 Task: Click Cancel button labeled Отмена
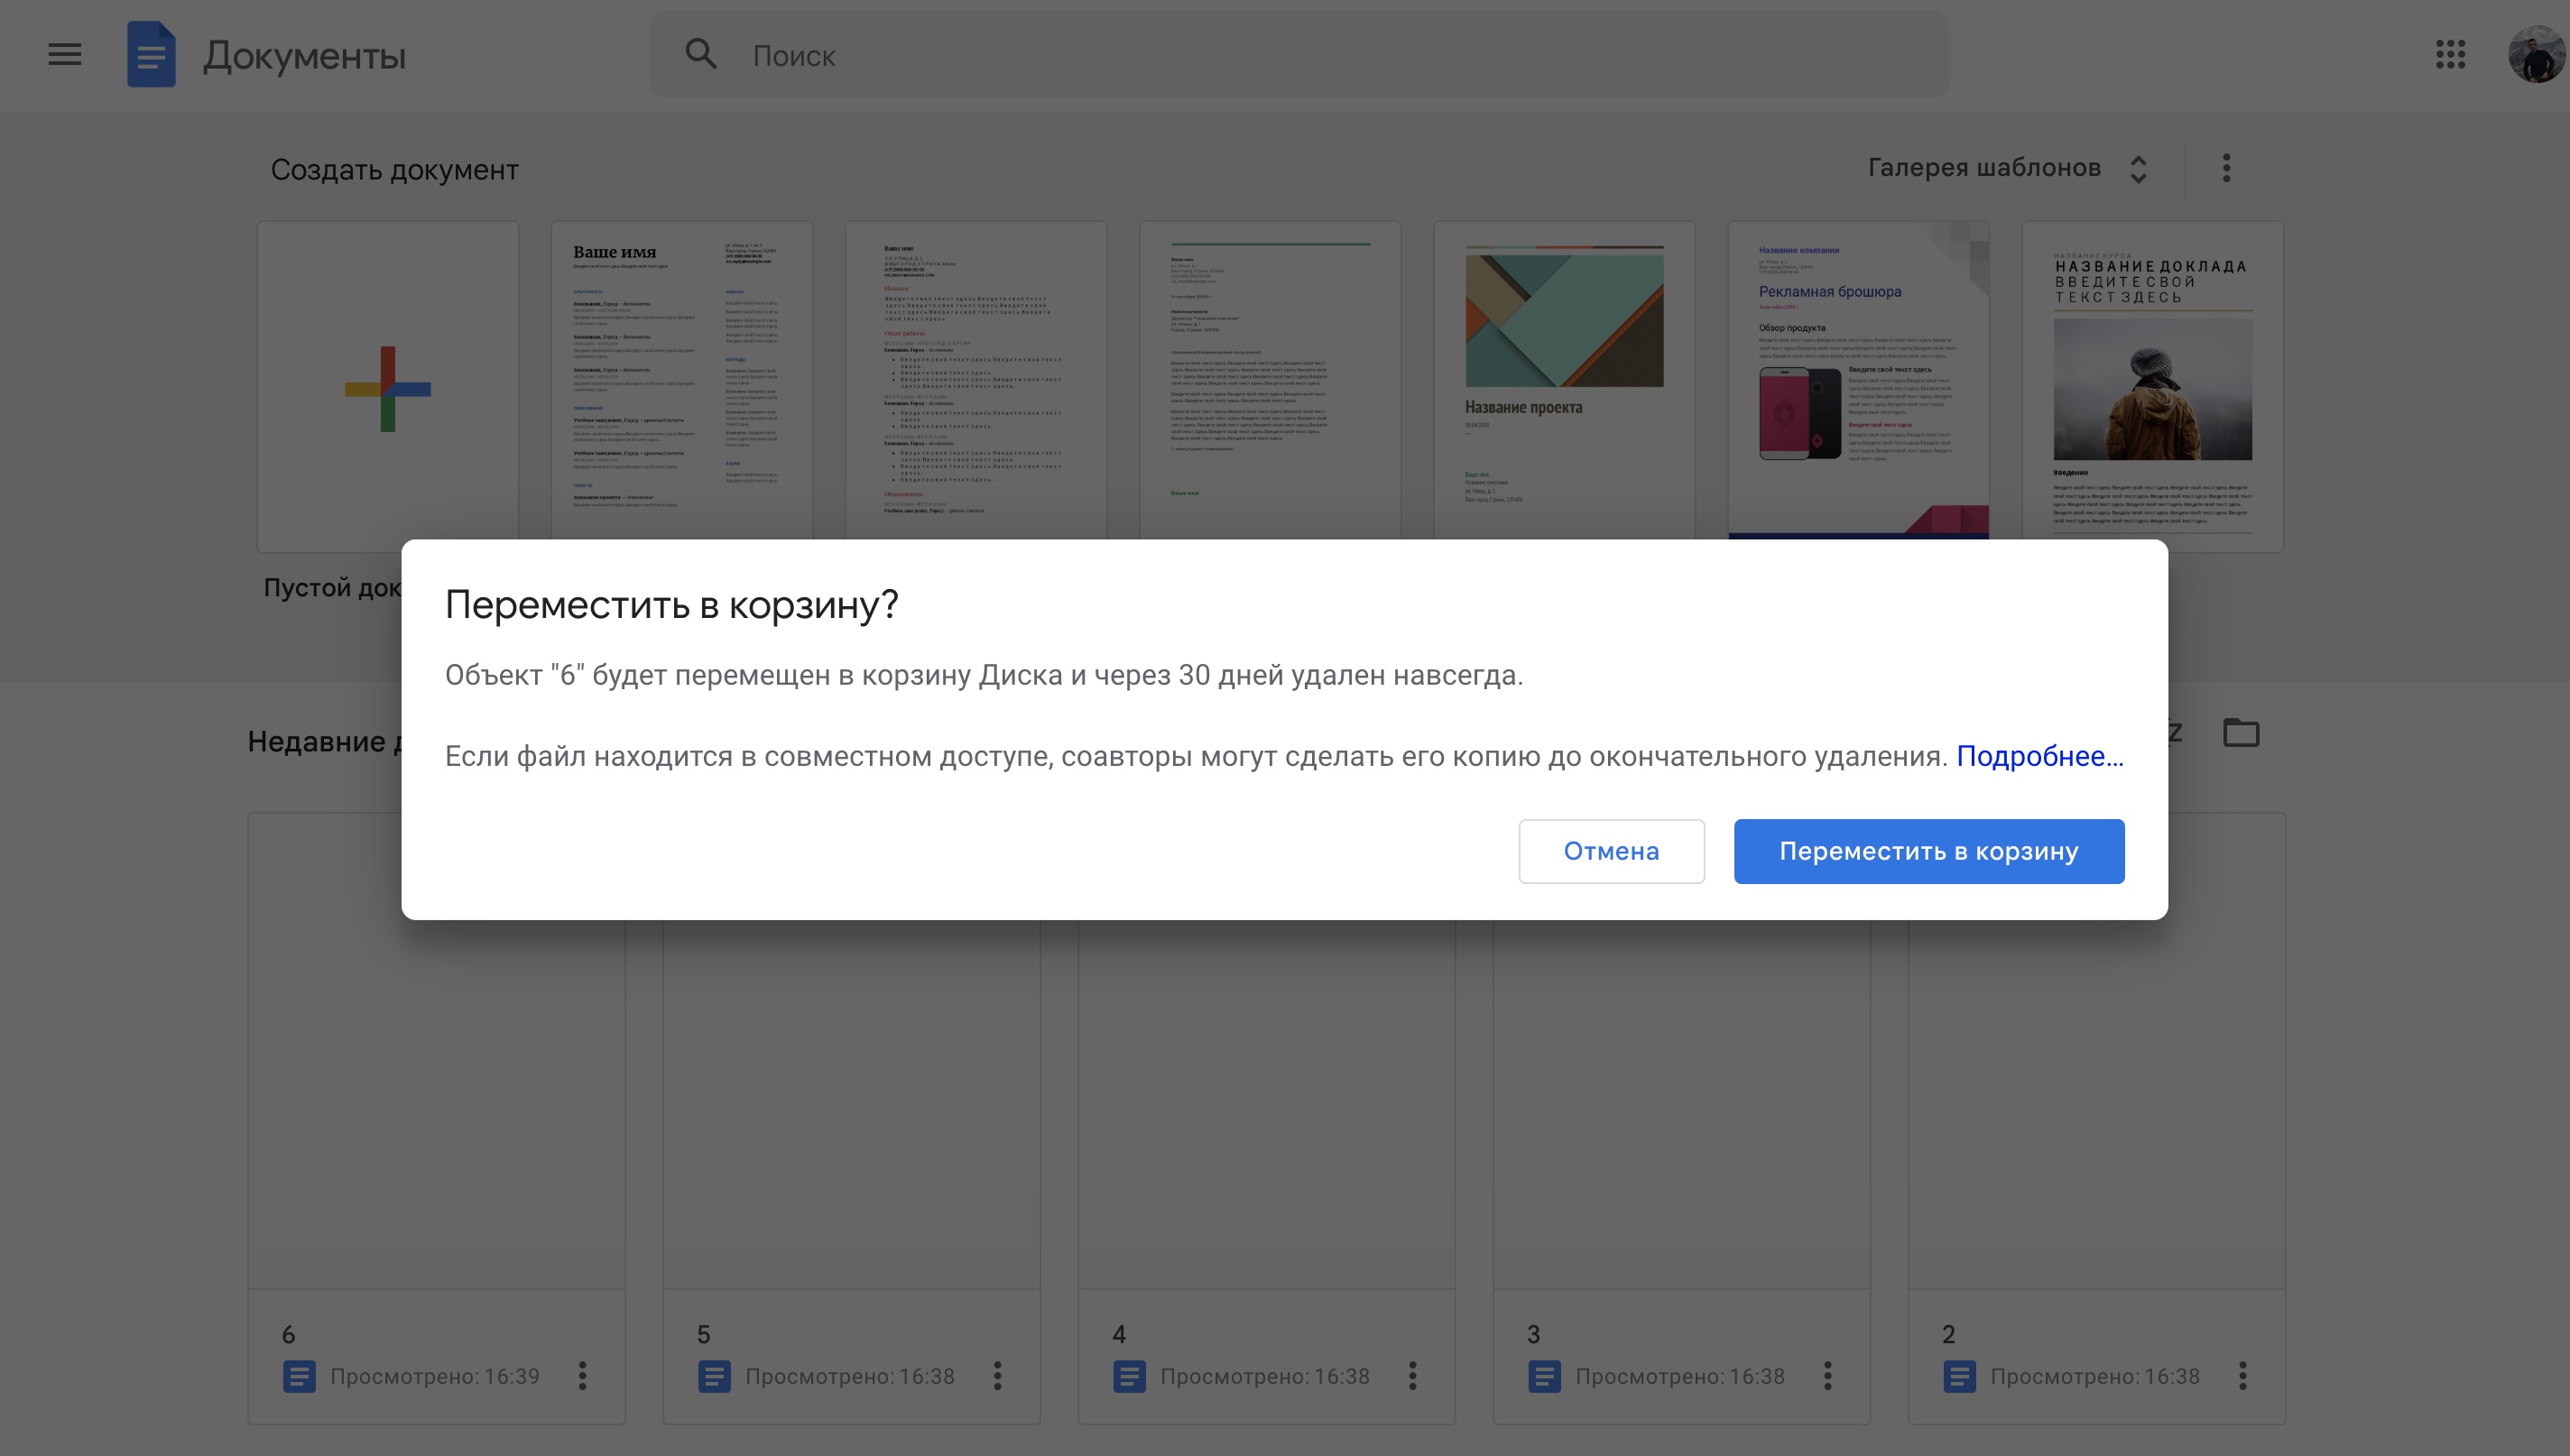(1611, 851)
